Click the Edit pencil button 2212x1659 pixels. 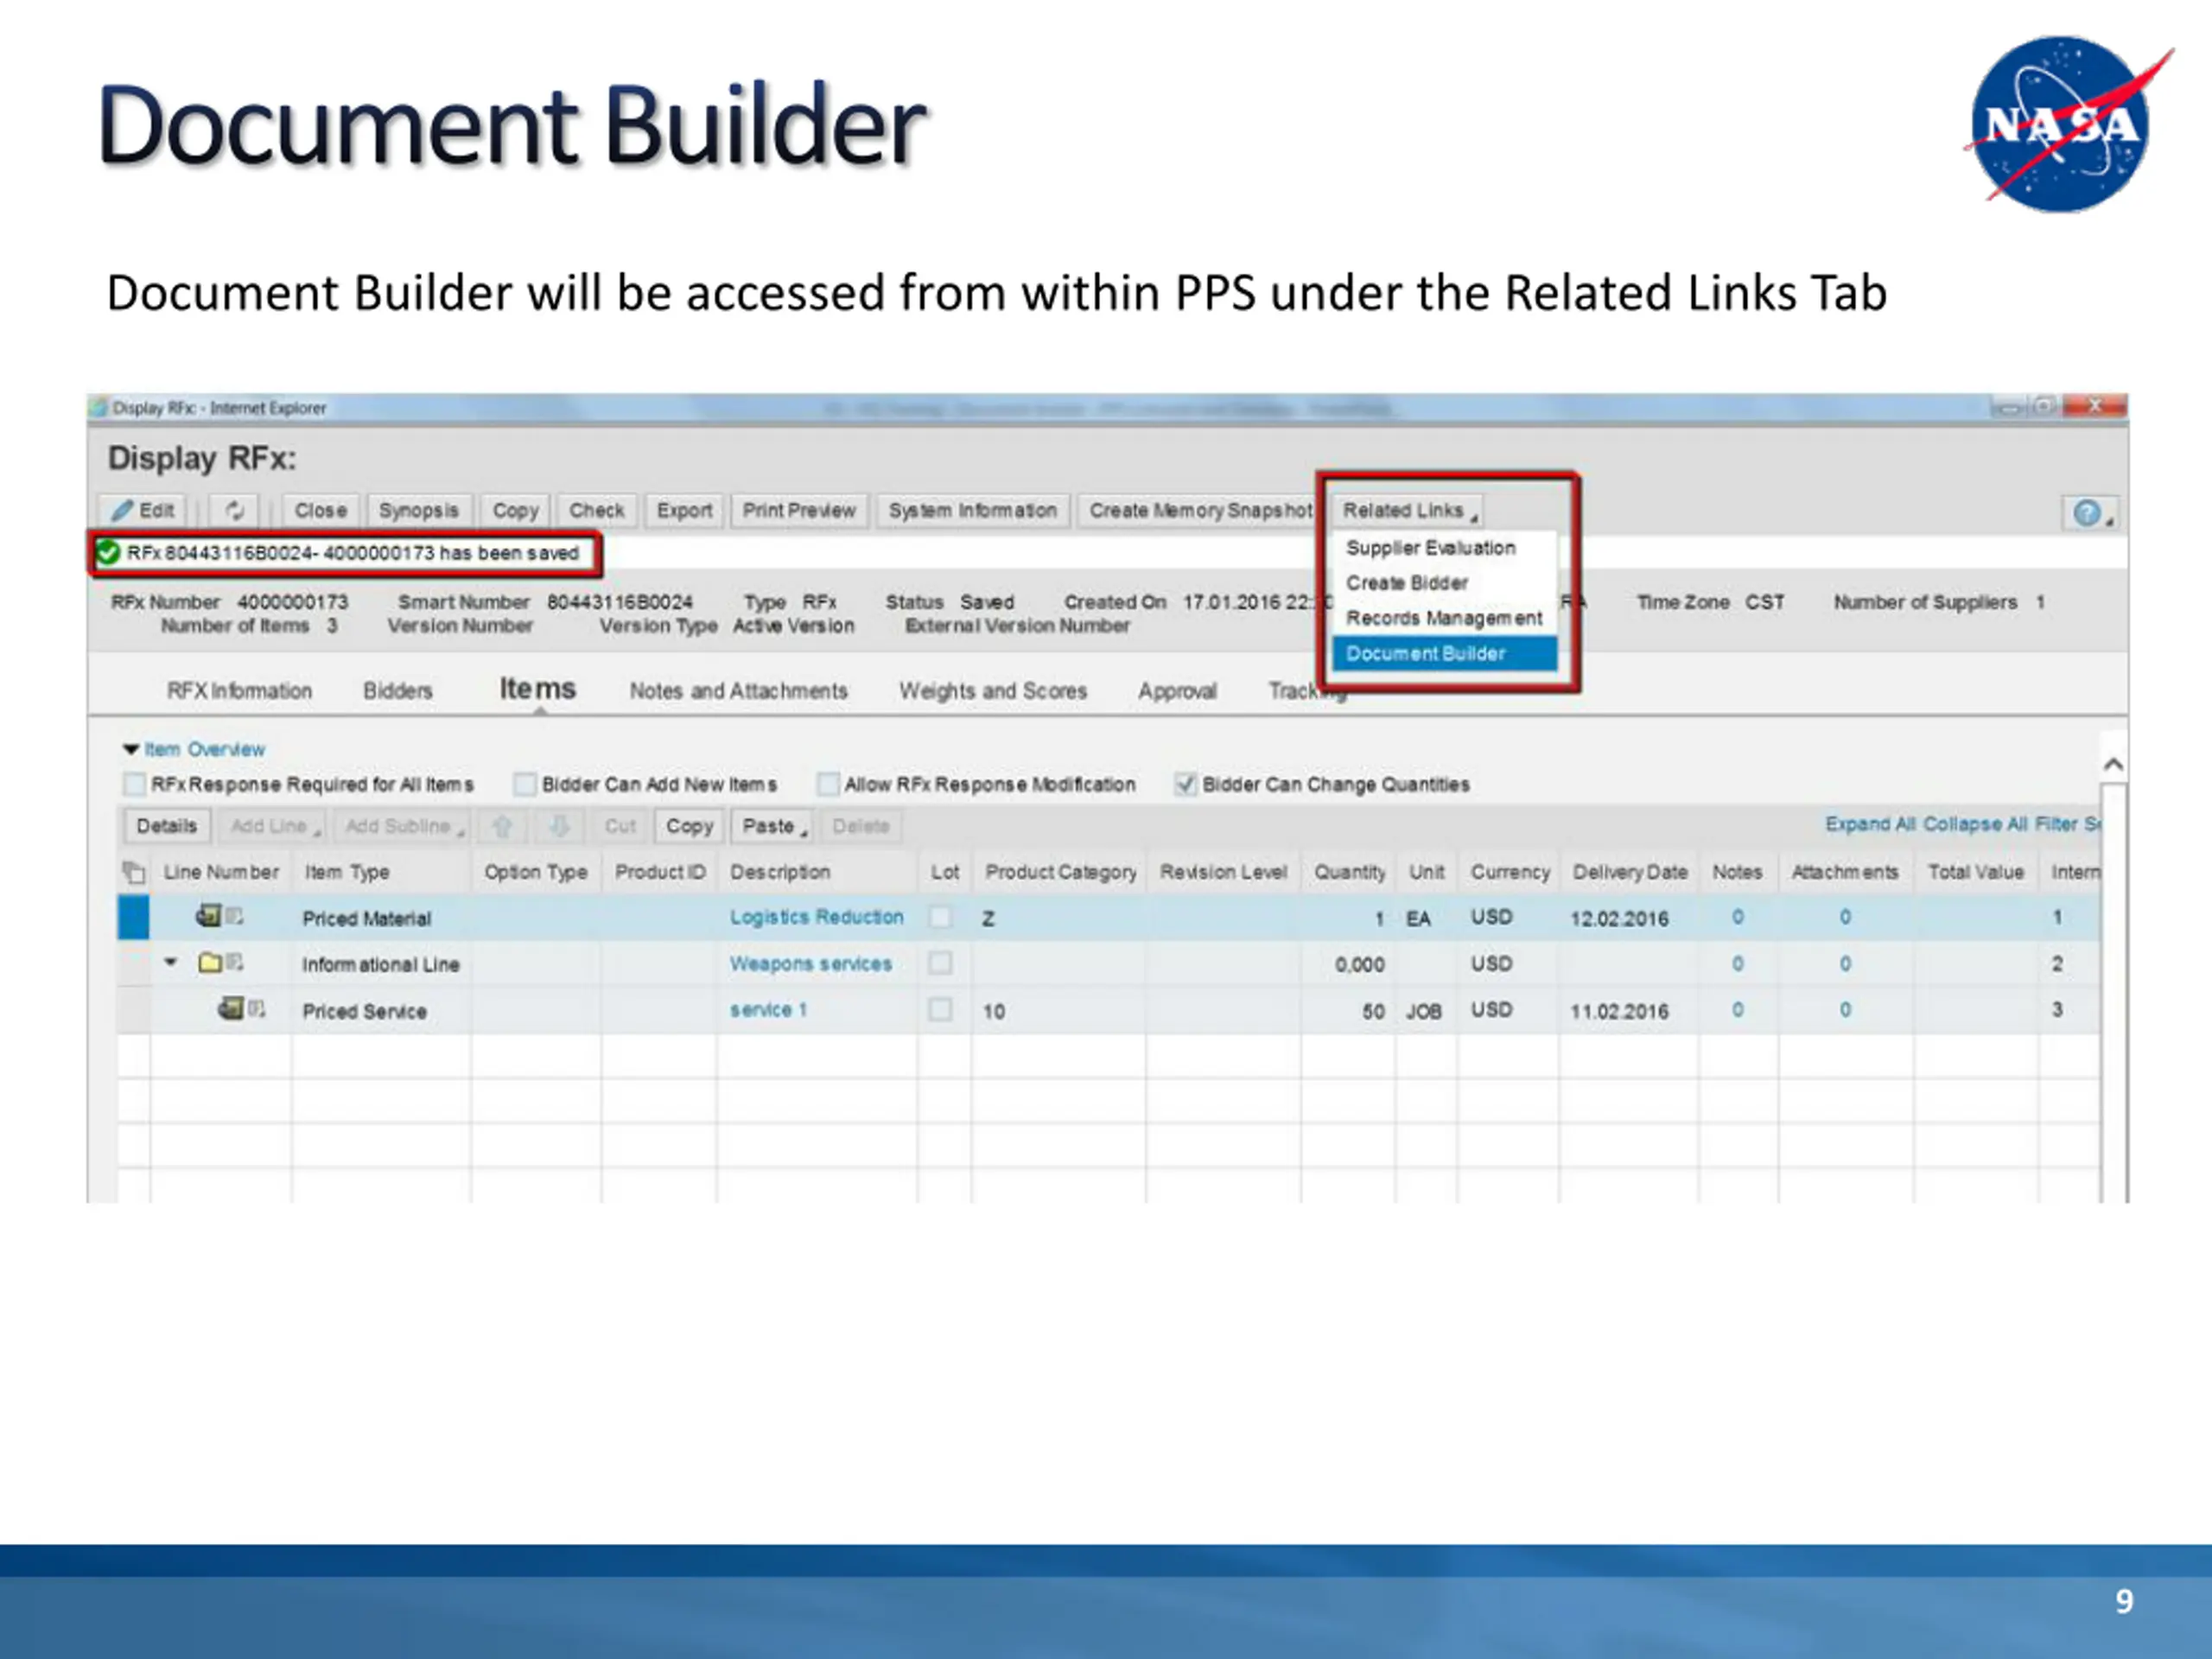[143, 510]
